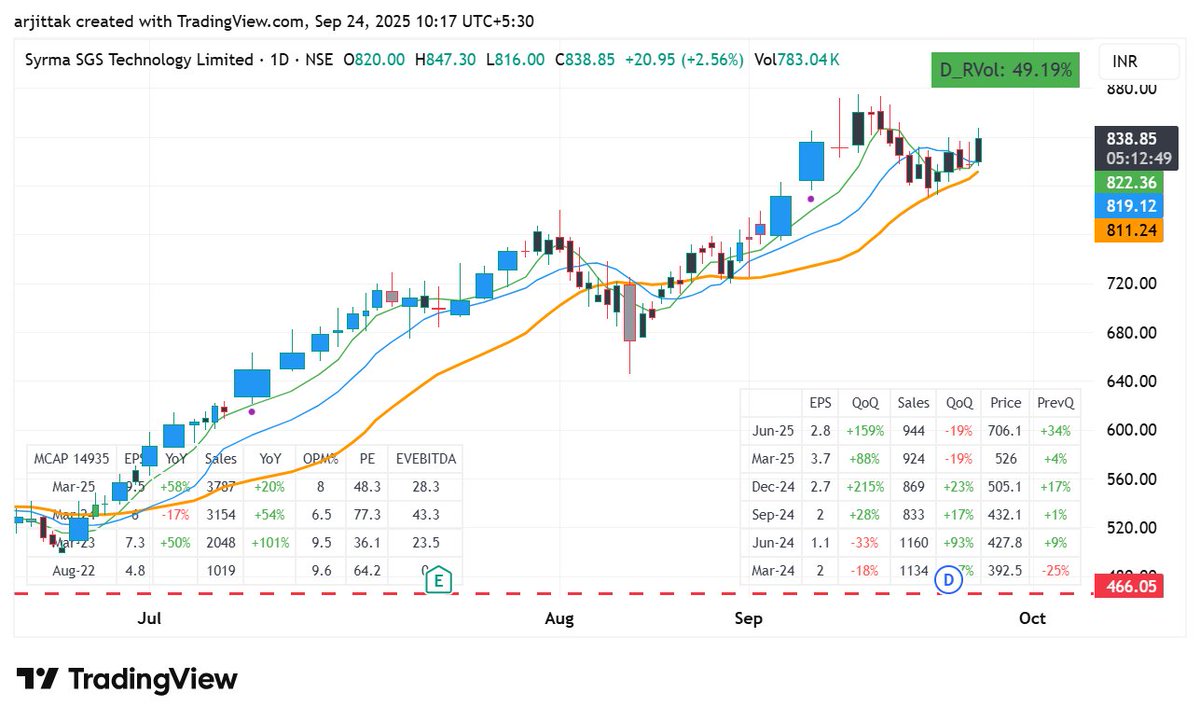Image resolution: width=1200 pixels, height=721 pixels.
Task: Click the H847.30 high value
Action: tap(447, 60)
